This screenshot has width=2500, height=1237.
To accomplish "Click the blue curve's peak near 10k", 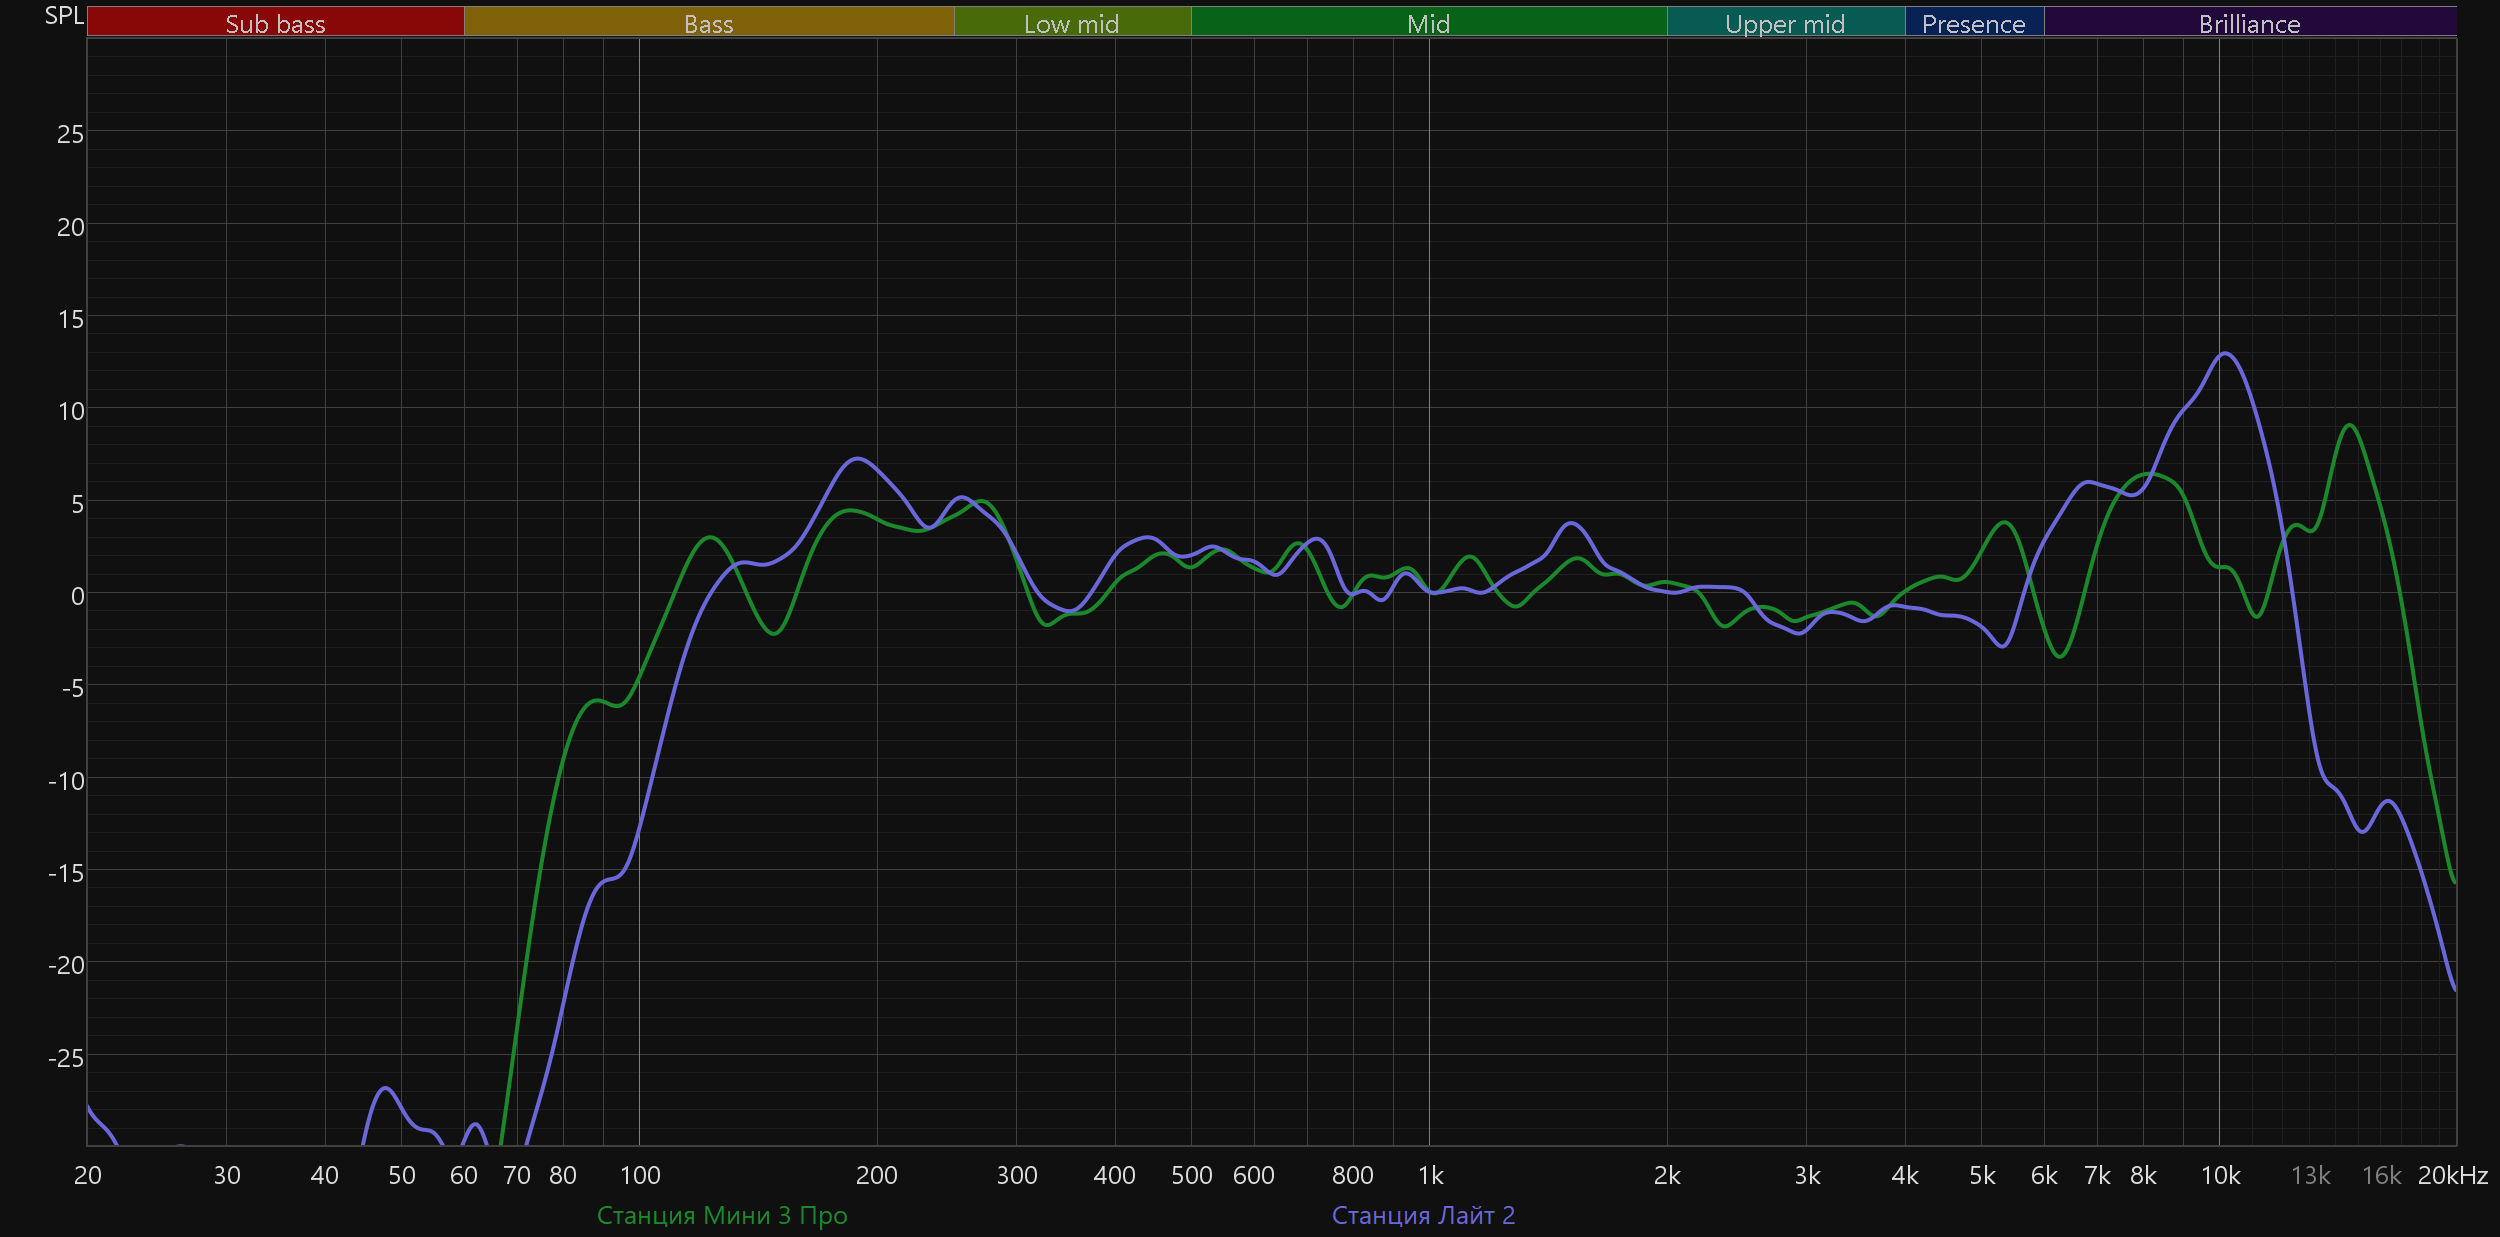I will pos(2224,354).
